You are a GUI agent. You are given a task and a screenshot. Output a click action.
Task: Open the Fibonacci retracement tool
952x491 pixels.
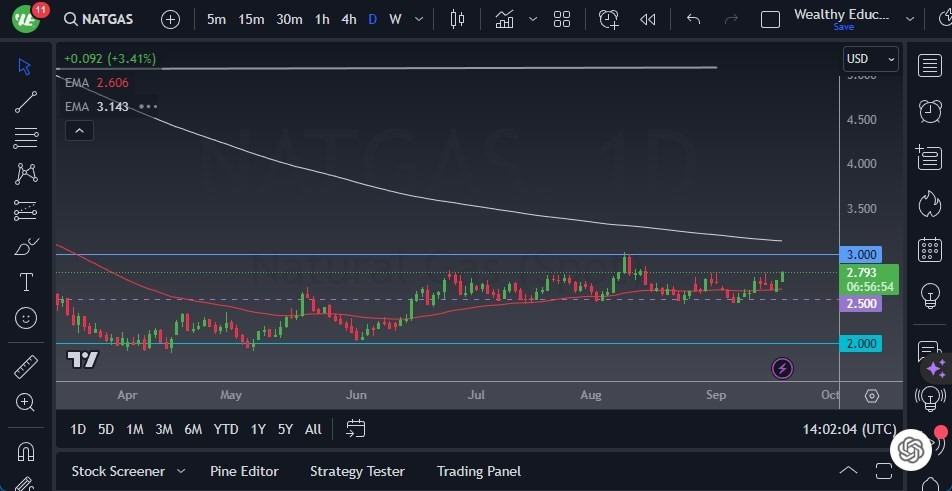[26, 137]
